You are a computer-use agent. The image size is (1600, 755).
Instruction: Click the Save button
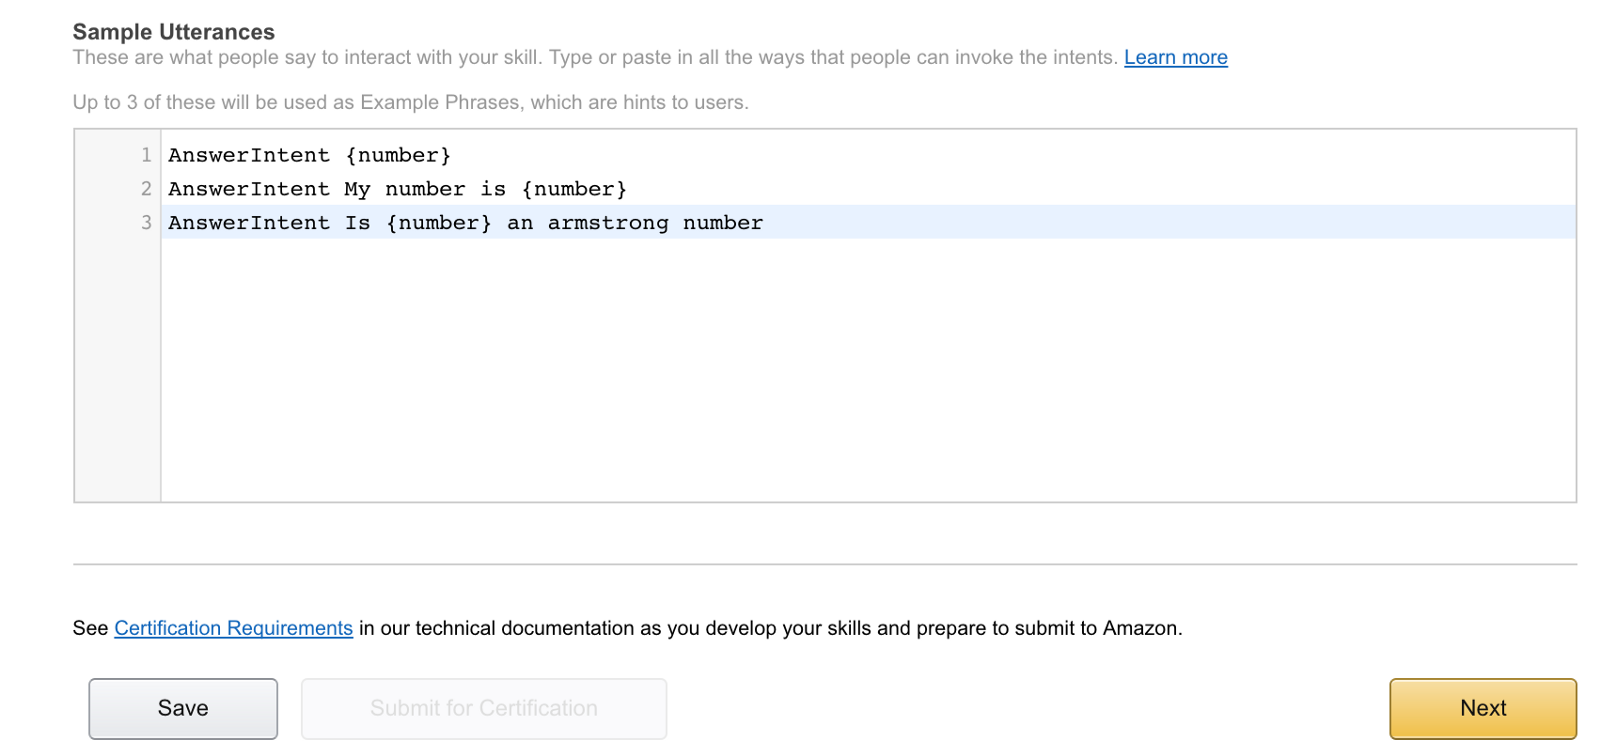coord(183,708)
